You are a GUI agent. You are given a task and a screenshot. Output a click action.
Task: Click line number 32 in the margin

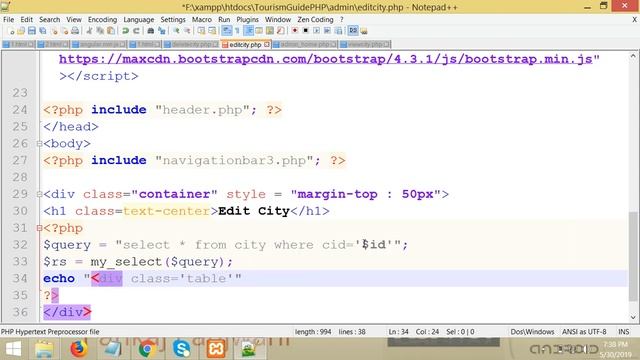point(20,245)
